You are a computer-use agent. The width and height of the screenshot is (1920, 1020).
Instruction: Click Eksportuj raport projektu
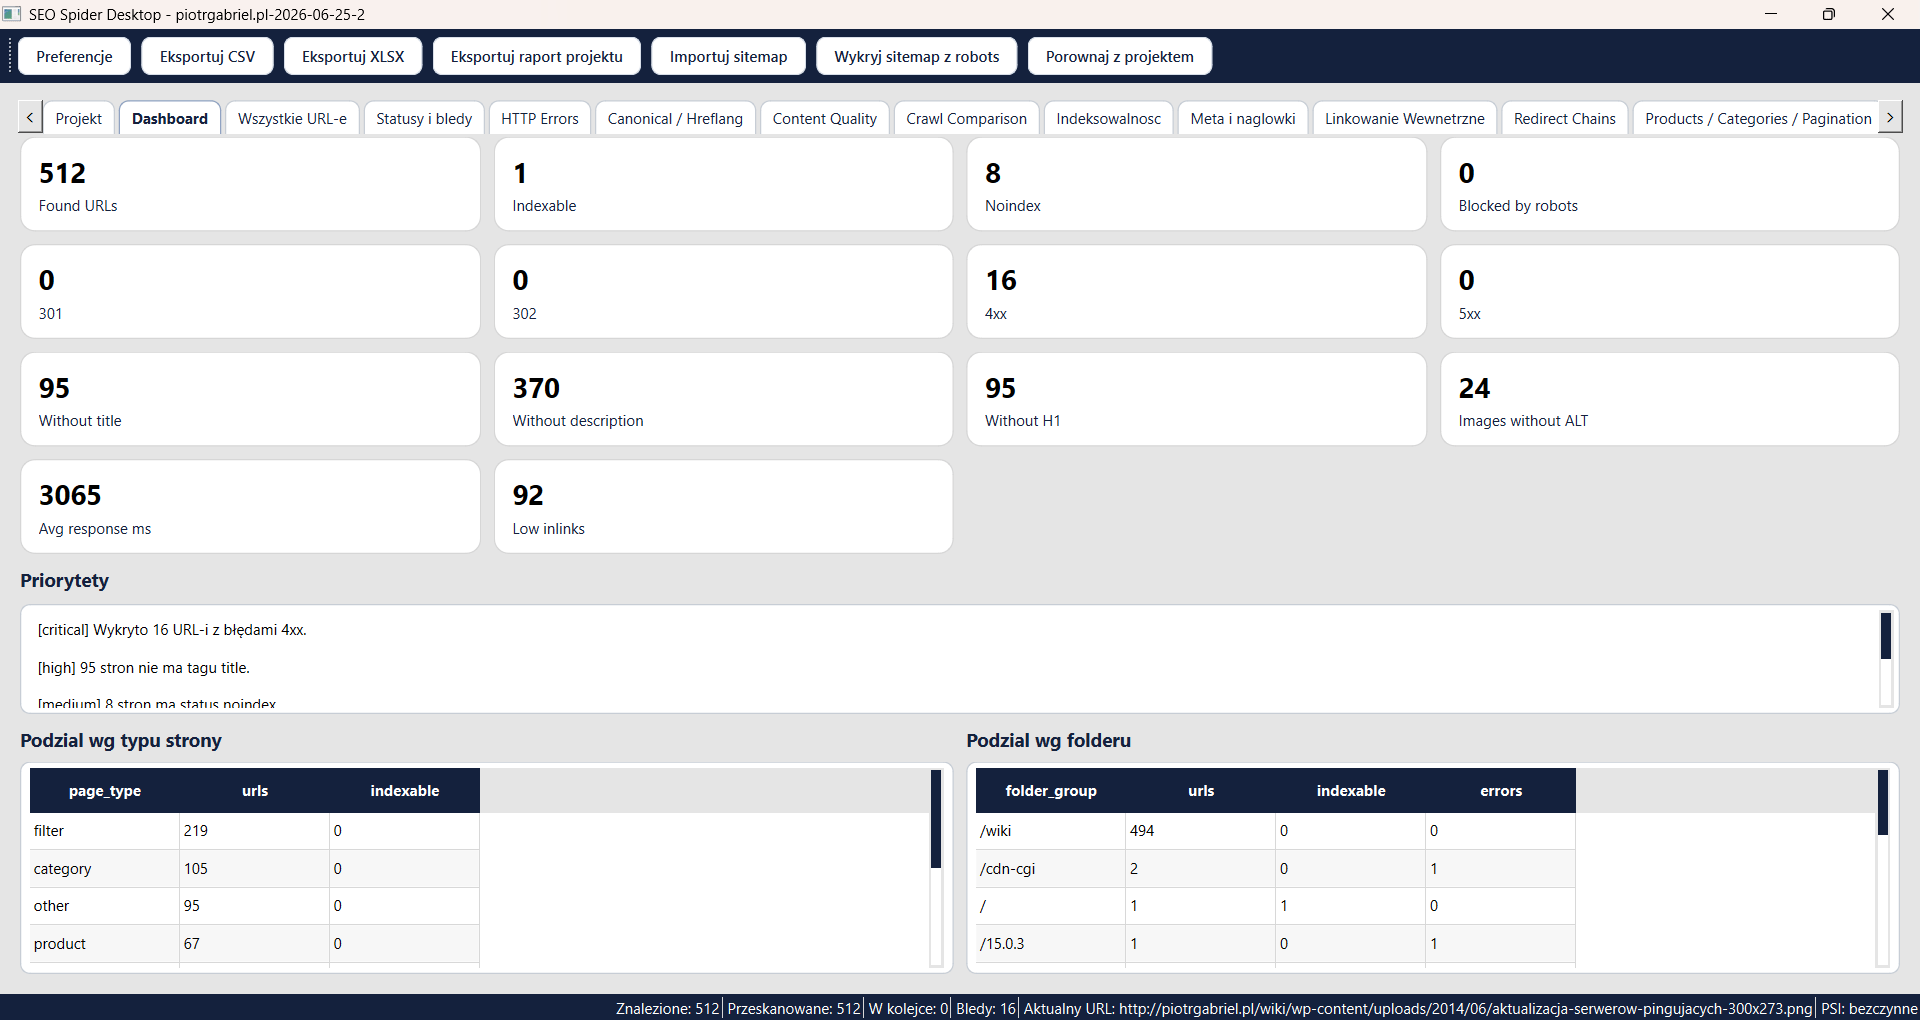[536, 56]
